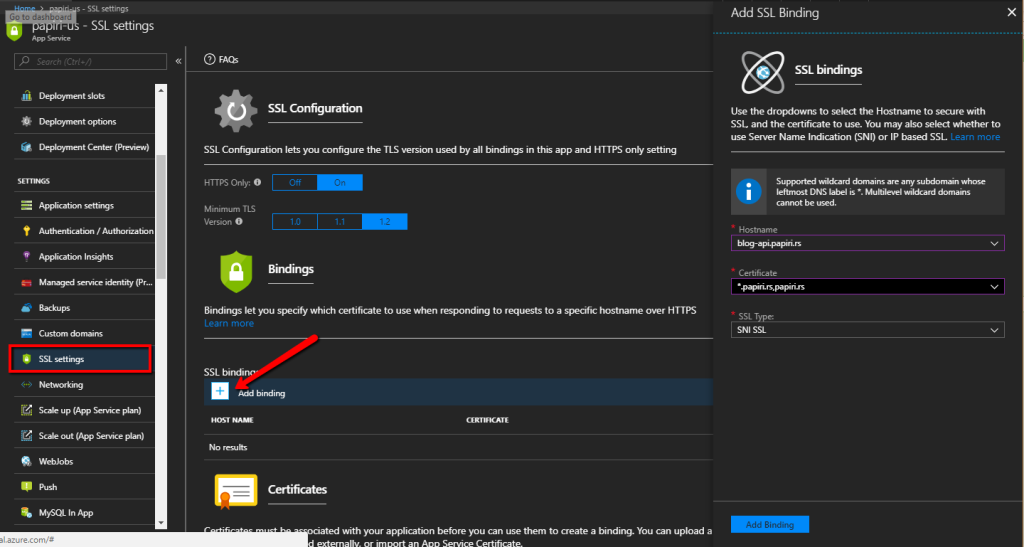1024x547 pixels.
Task: Open Deployment slots menu item
Action: 84,96
